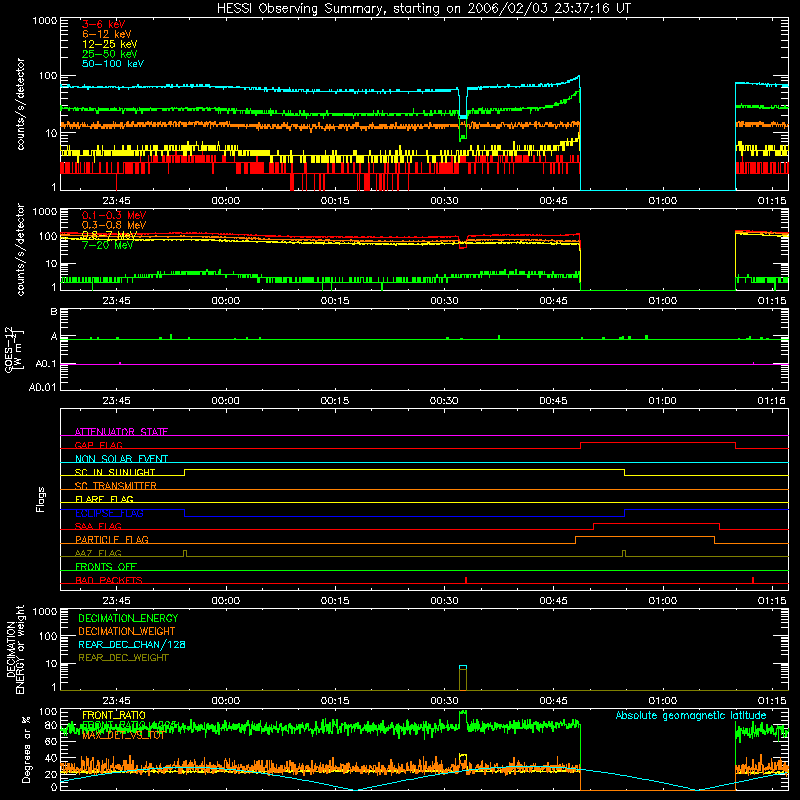Click the '1000' tick label of the top panel
The width and height of the screenshot is (800, 800).
[44, 21]
